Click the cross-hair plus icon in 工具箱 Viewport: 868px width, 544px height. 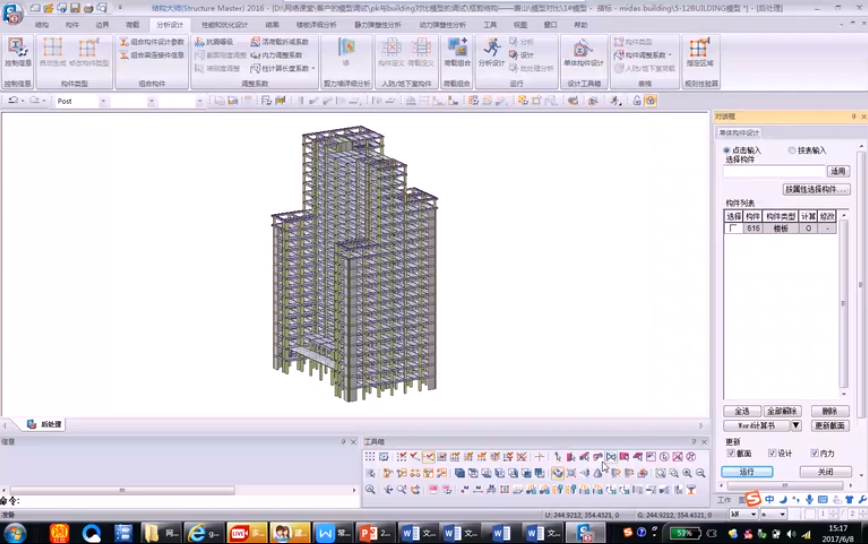click(x=539, y=457)
